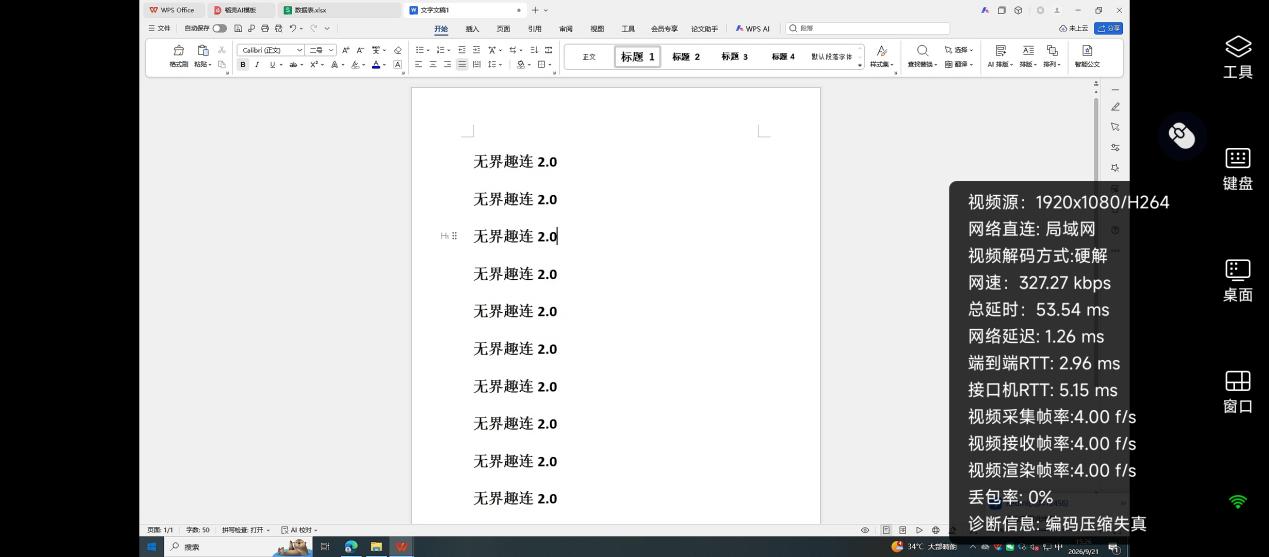Click 拼写检查 spell check status entry
Screen dimensions: 1269x557
[245, 530]
